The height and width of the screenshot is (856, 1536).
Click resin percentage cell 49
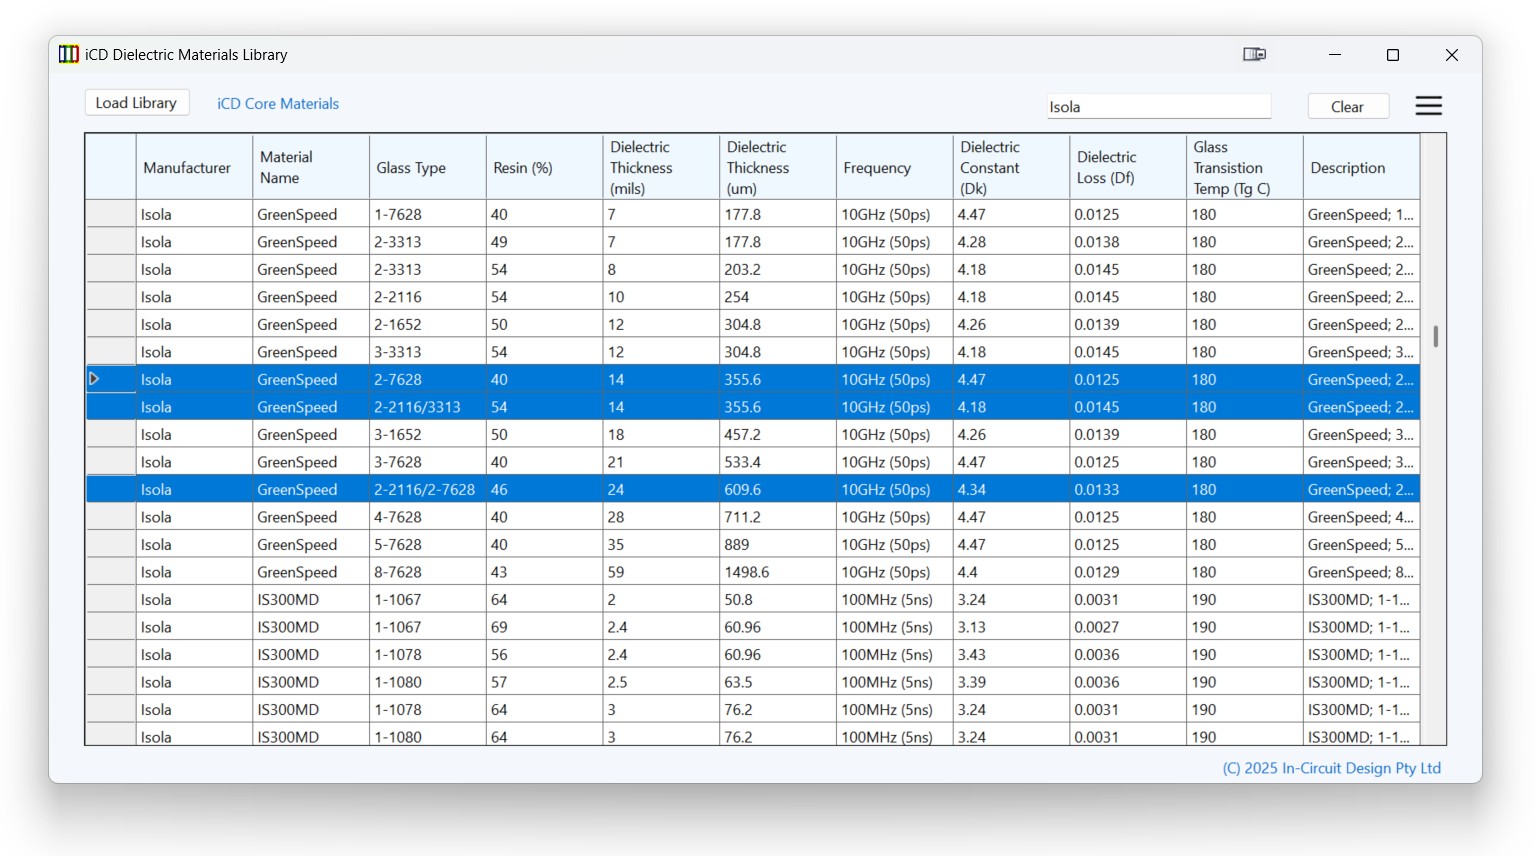(544, 242)
